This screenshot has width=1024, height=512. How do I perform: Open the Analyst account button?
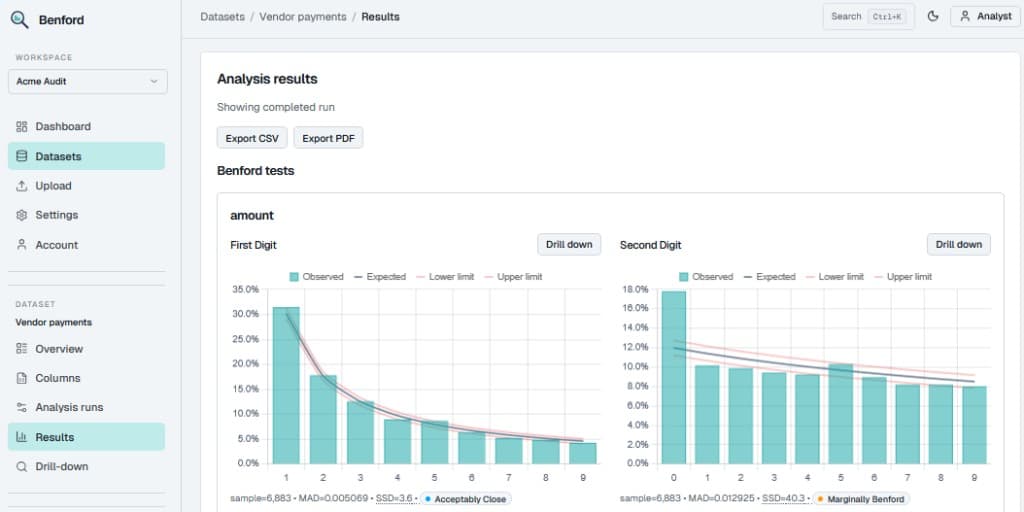point(985,16)
